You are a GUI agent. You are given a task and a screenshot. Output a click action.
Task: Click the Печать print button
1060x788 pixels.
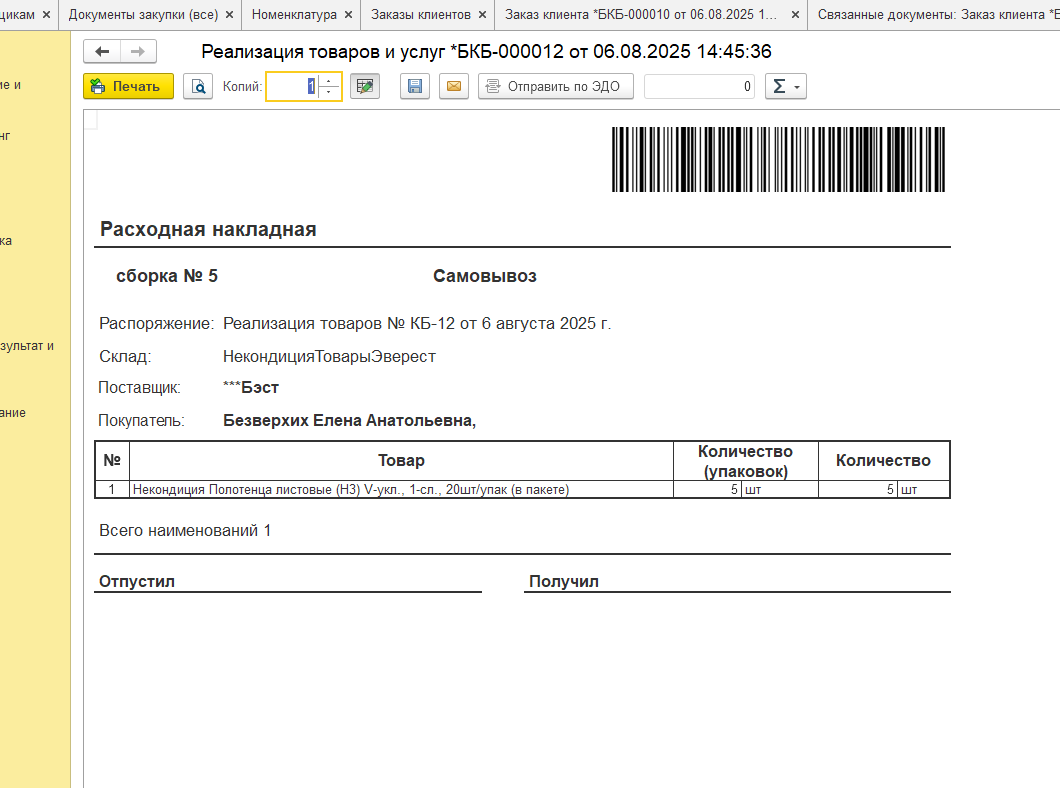[128, 87]
